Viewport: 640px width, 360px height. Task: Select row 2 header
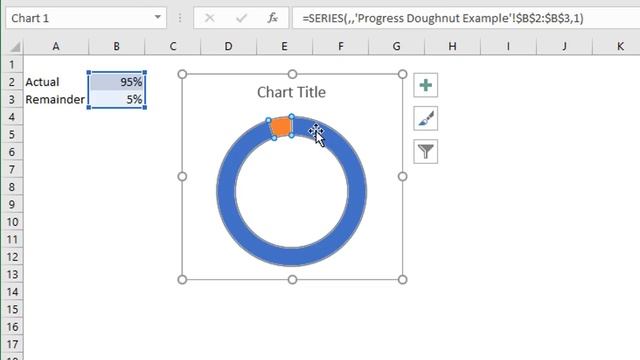tap(12, 82)
